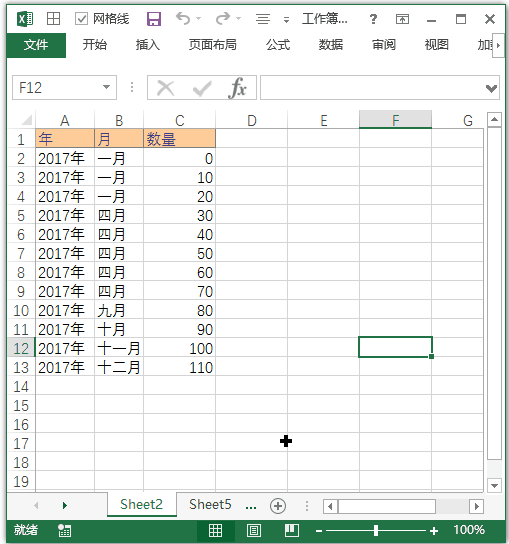This screenshot has width=509, height=544.
Task: Switch to Normal view icon
Action: 215,530
